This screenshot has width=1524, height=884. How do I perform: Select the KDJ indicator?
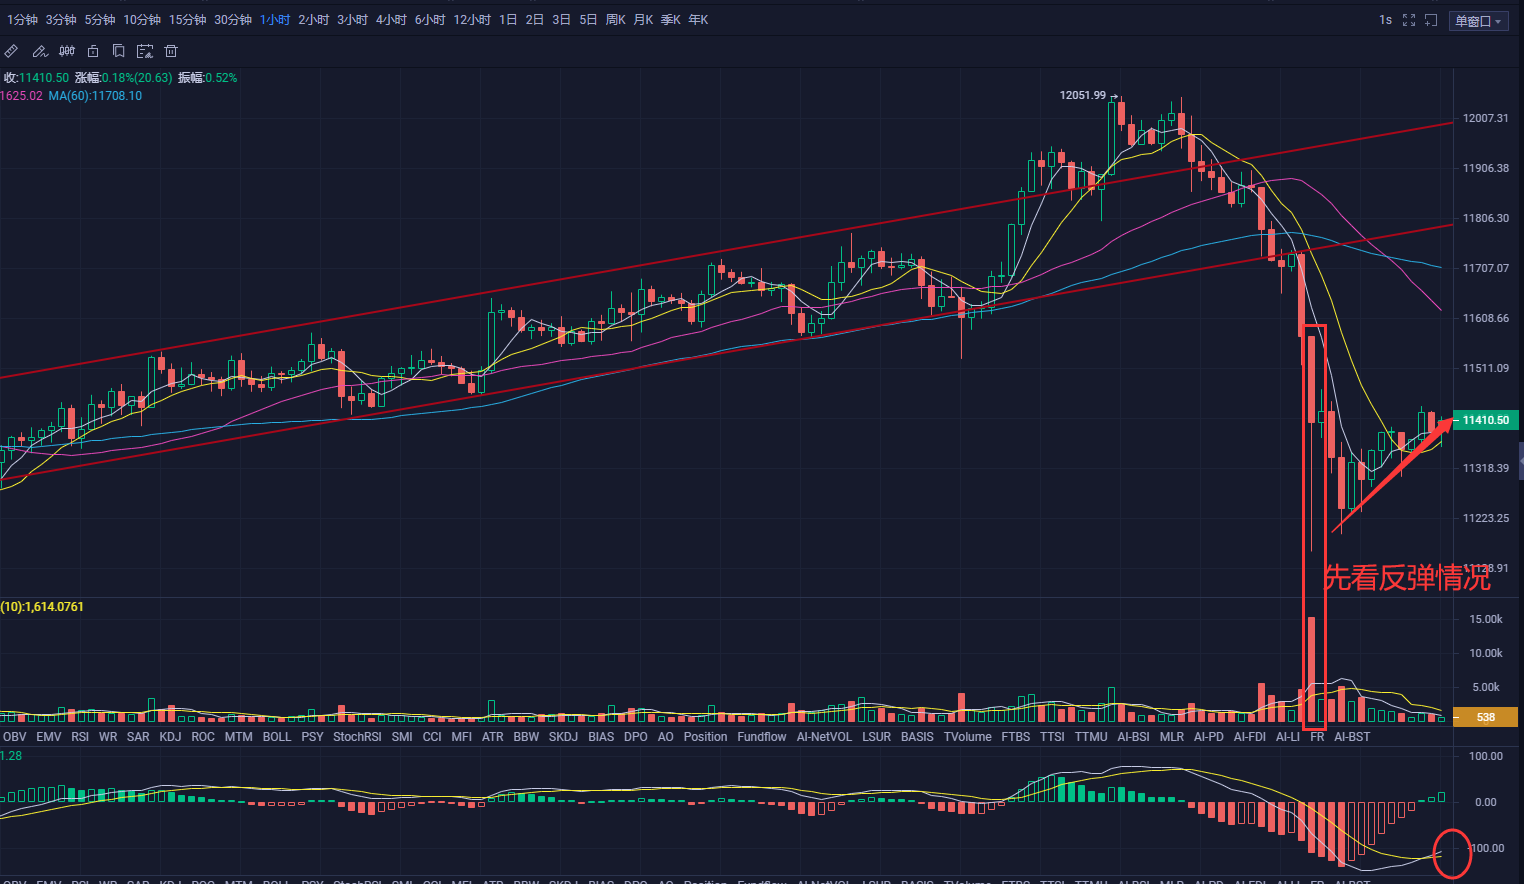click(x=170, y=737)
